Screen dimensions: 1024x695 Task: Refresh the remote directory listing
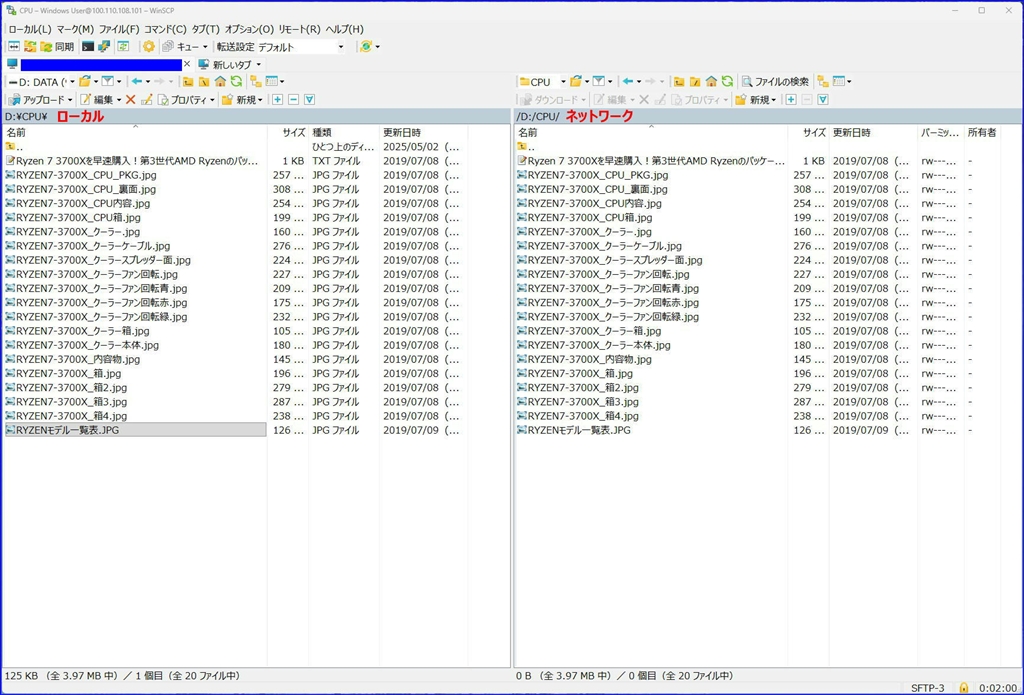[x=727, y=82]
